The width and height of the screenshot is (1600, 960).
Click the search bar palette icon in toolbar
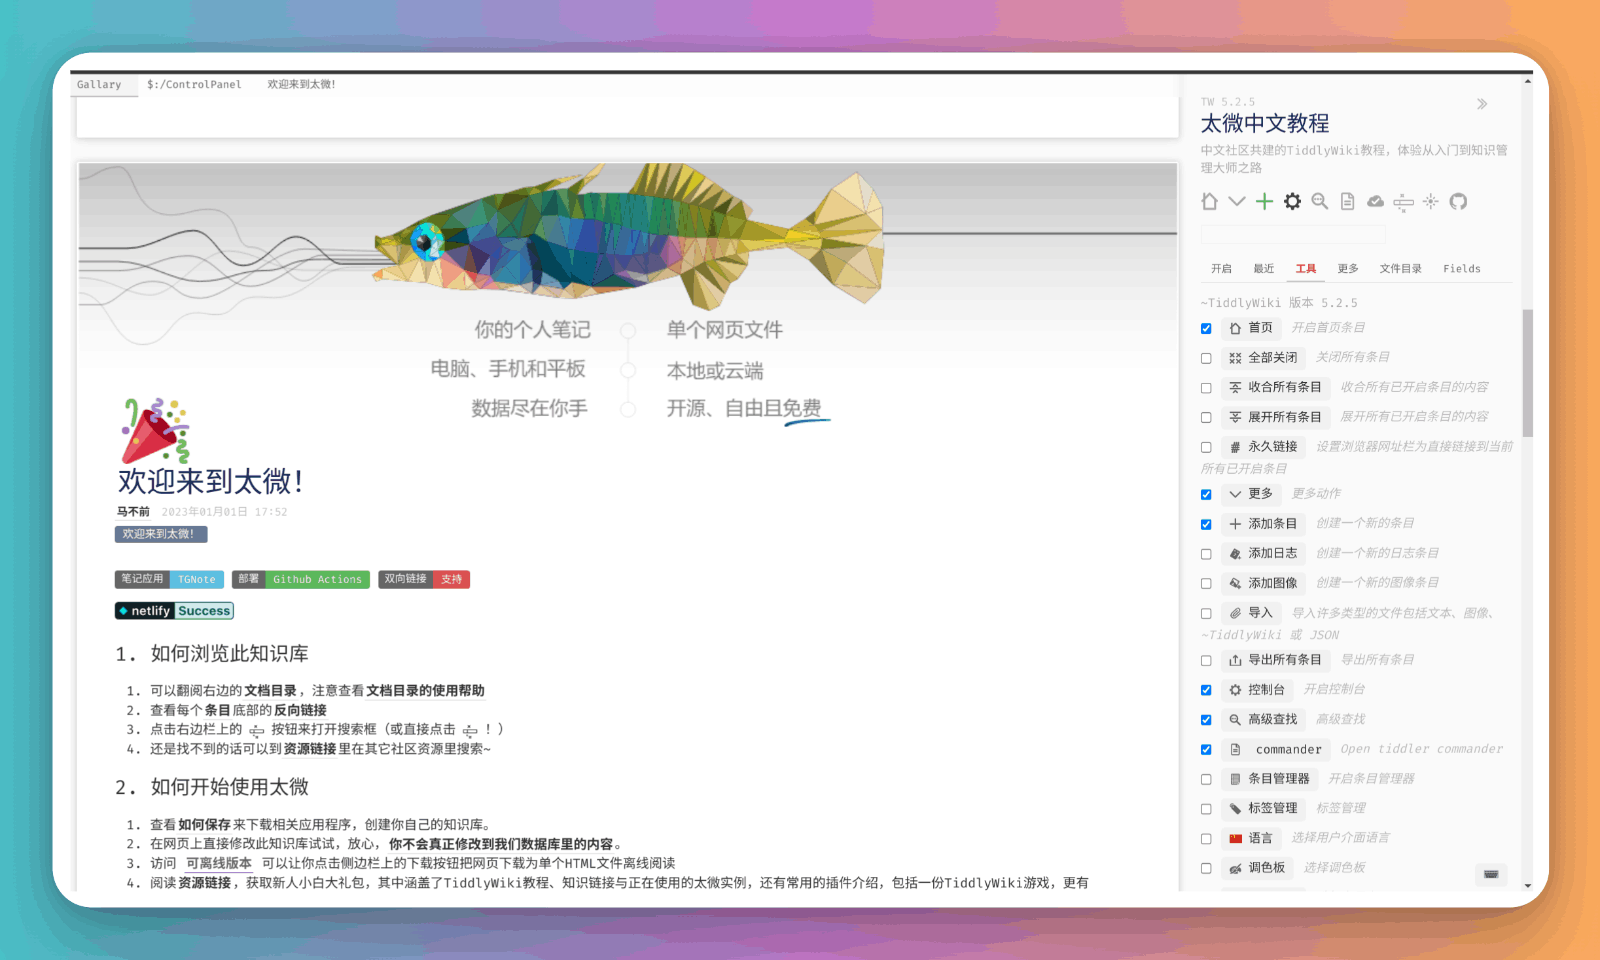(1403, 203)
